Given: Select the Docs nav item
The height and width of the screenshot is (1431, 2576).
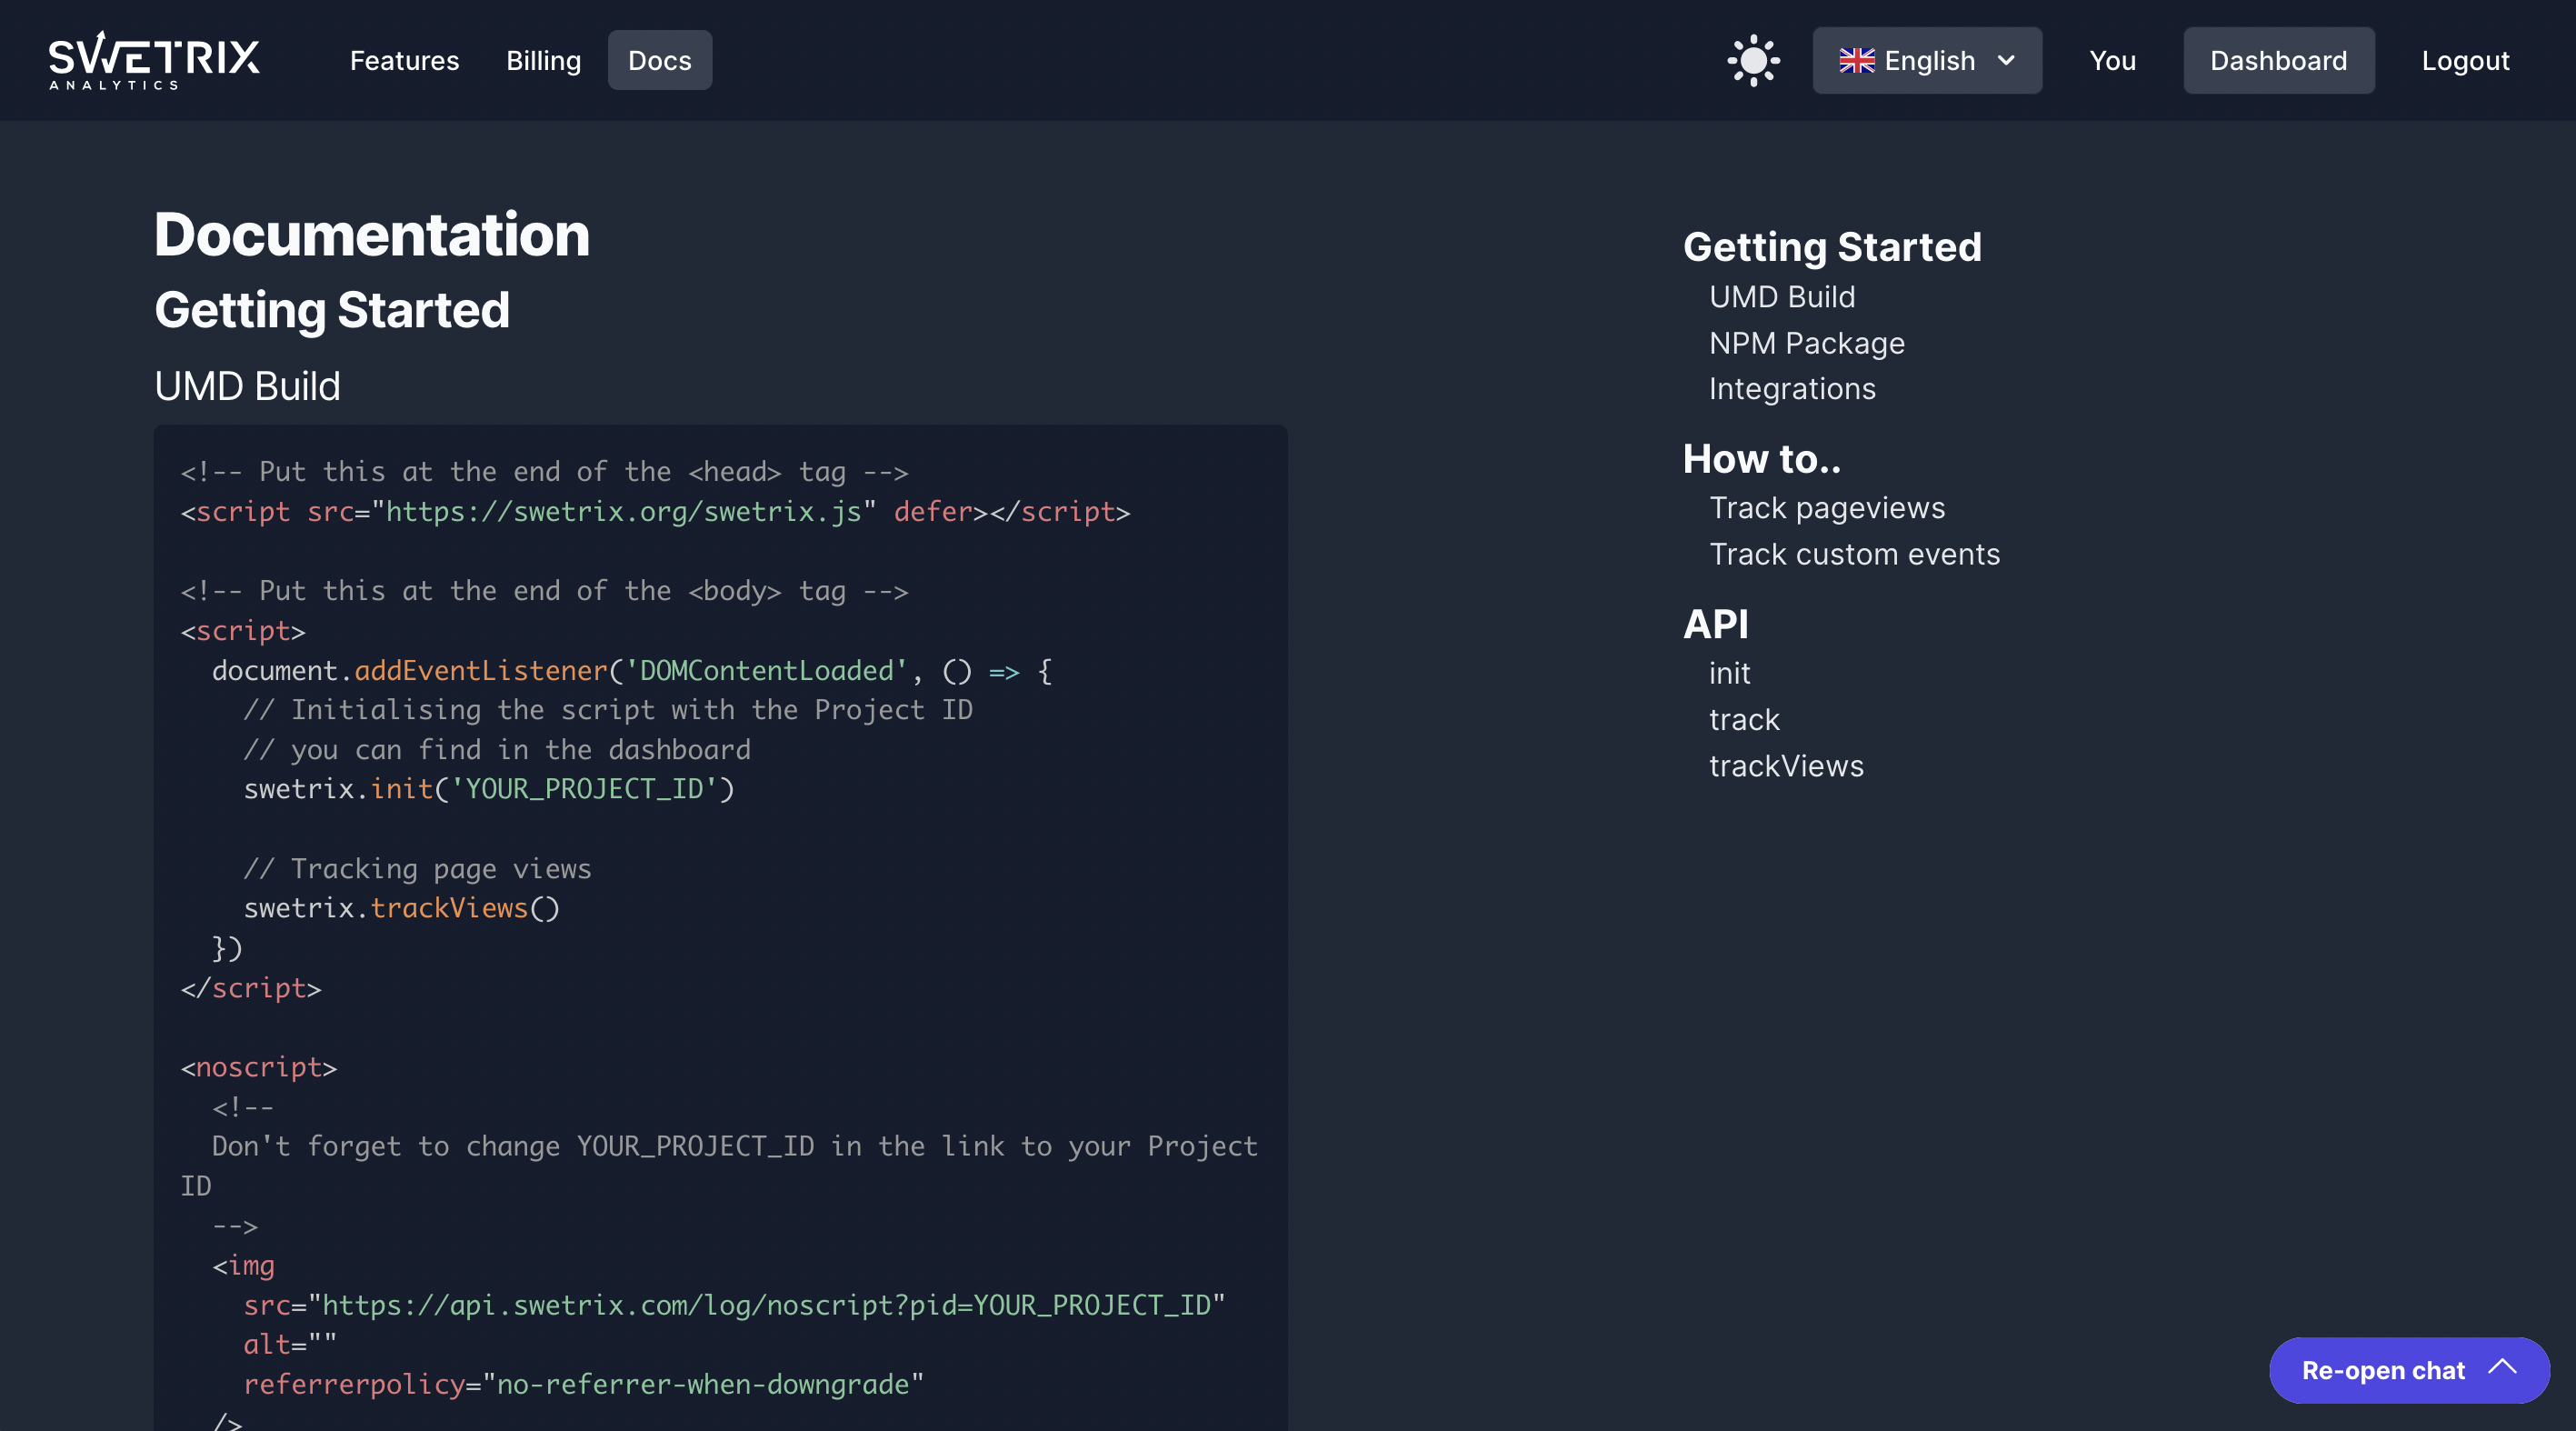Looking at the screenshot, I should point(660,60).
